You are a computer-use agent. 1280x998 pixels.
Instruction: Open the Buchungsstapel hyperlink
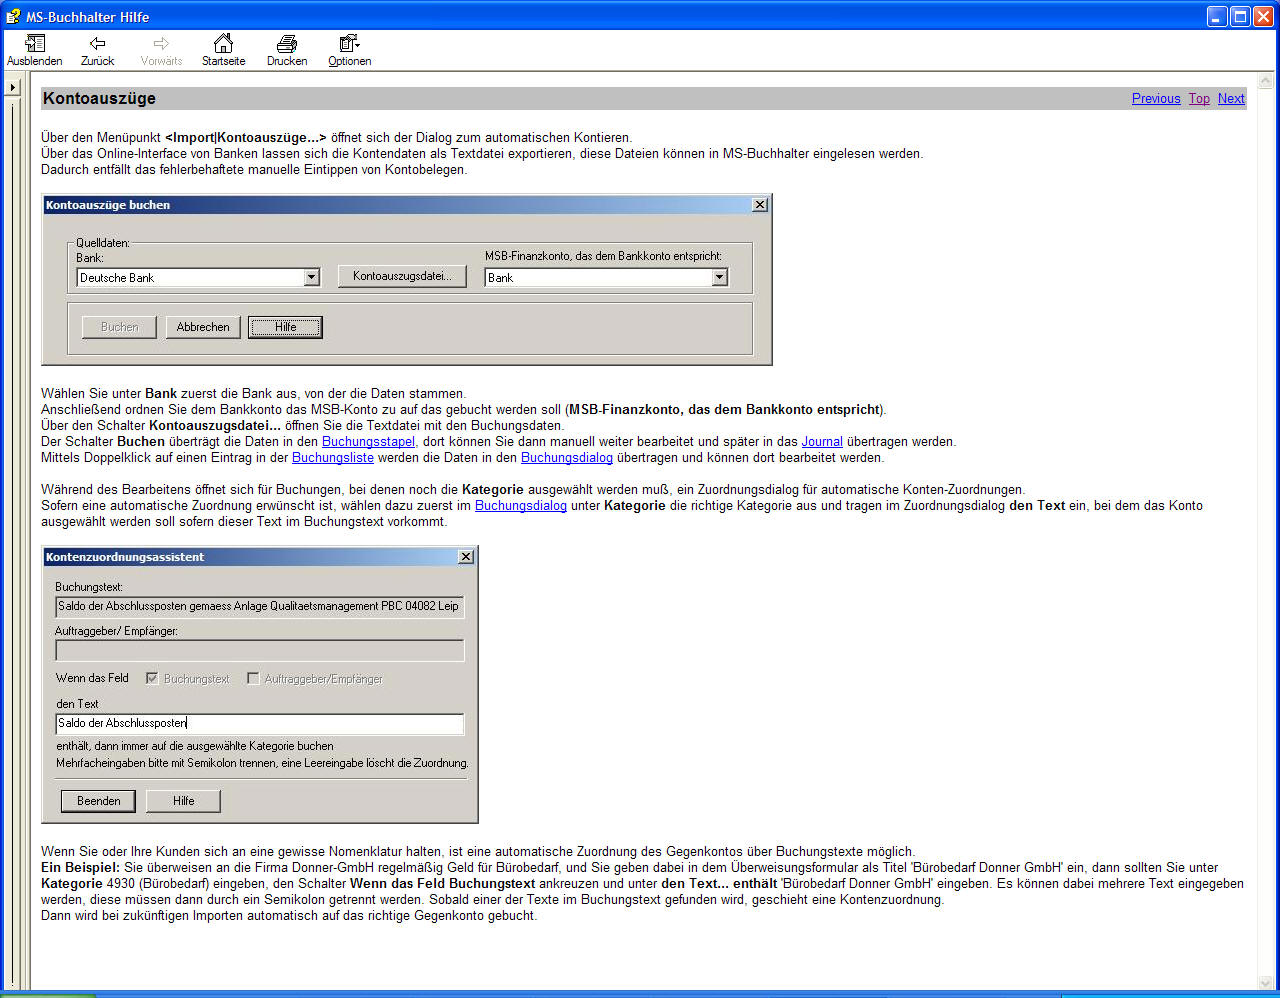[368, 441]
